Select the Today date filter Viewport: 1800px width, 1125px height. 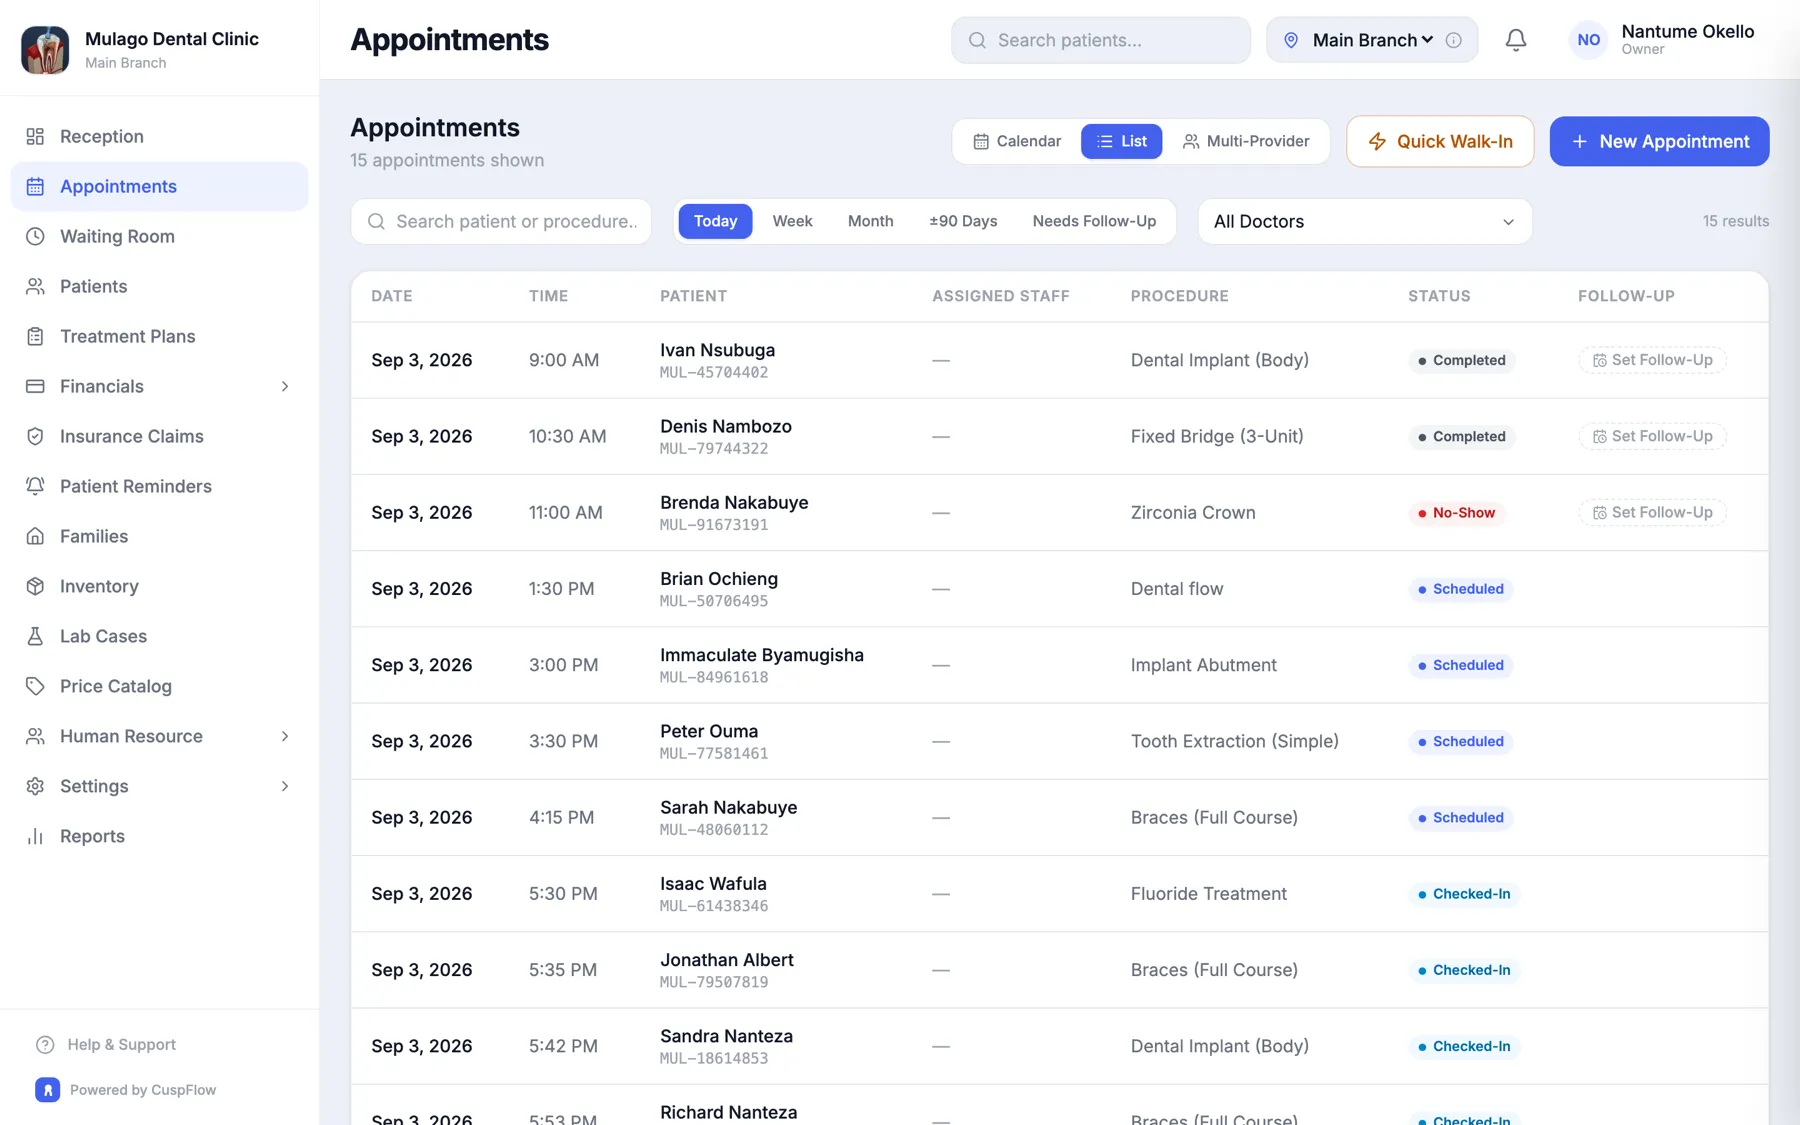pos(715,221)
